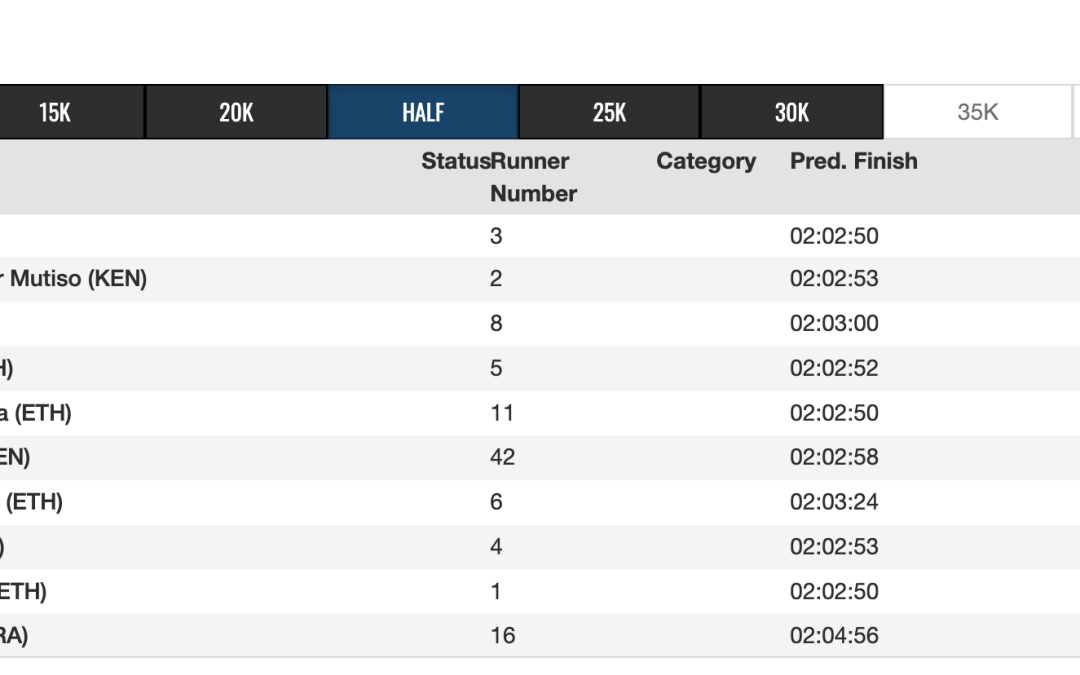Go to the 30K tab
The height and width of the screenshot is (675, 1080).
[791, 112]
